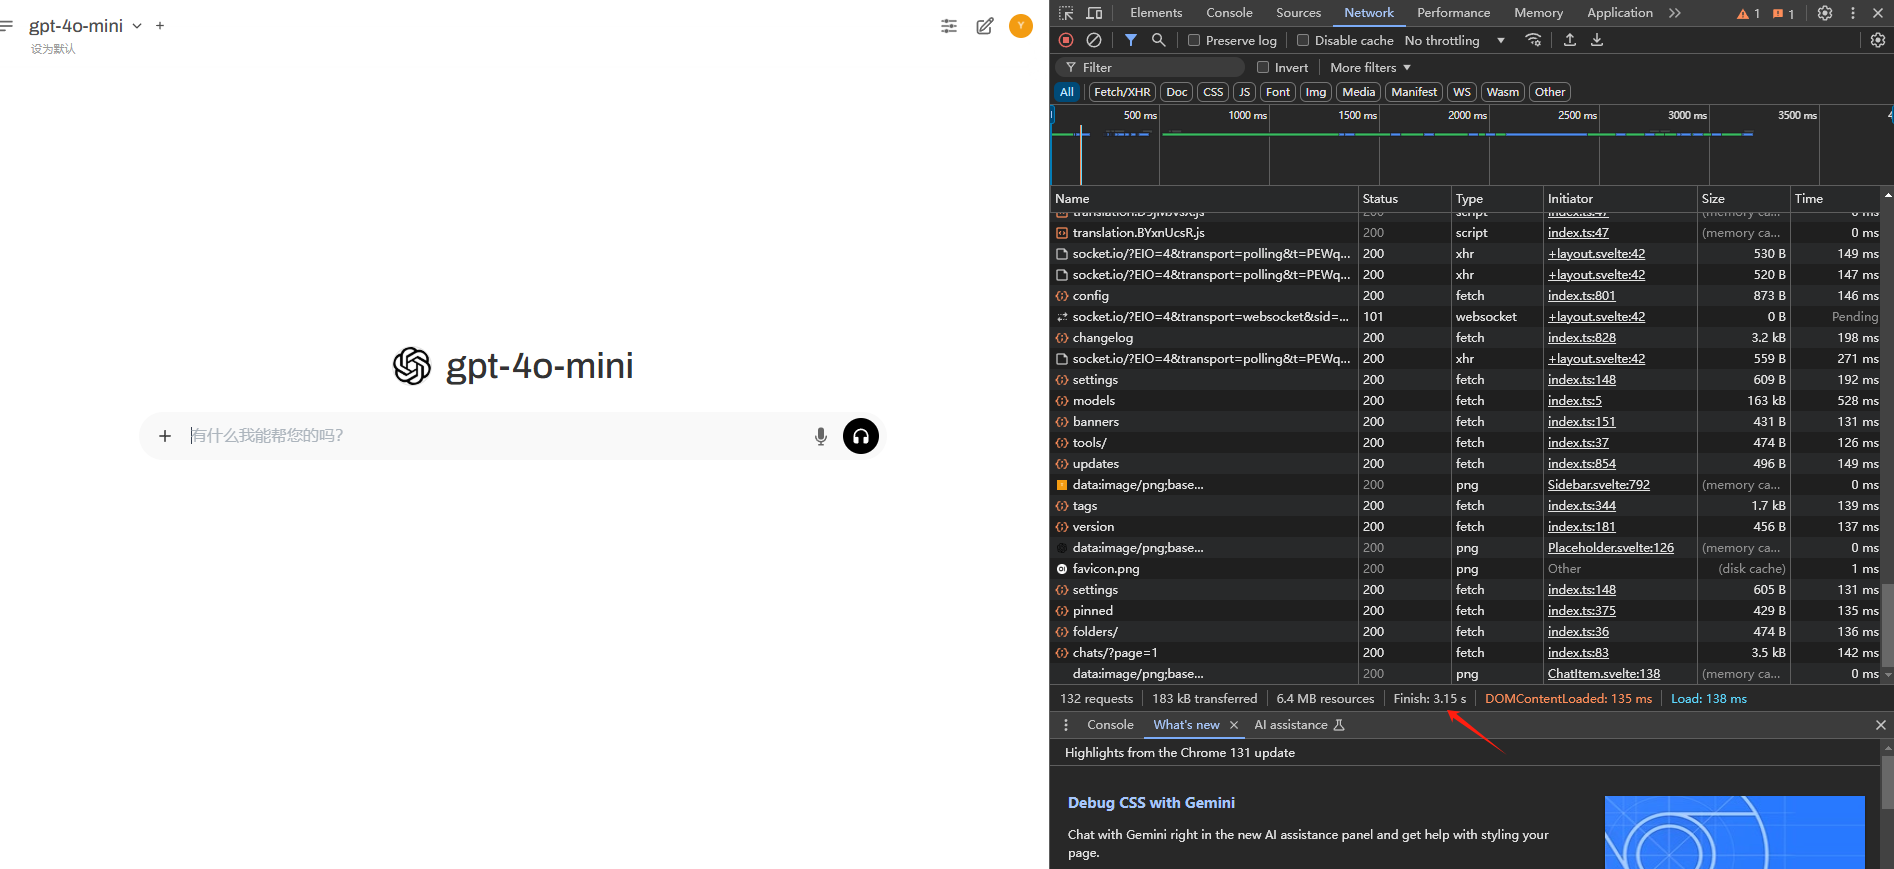Viewport: 1894px width, 869px height.
Task: Open network search magnifier
Action: click(x=1158, y=40)
